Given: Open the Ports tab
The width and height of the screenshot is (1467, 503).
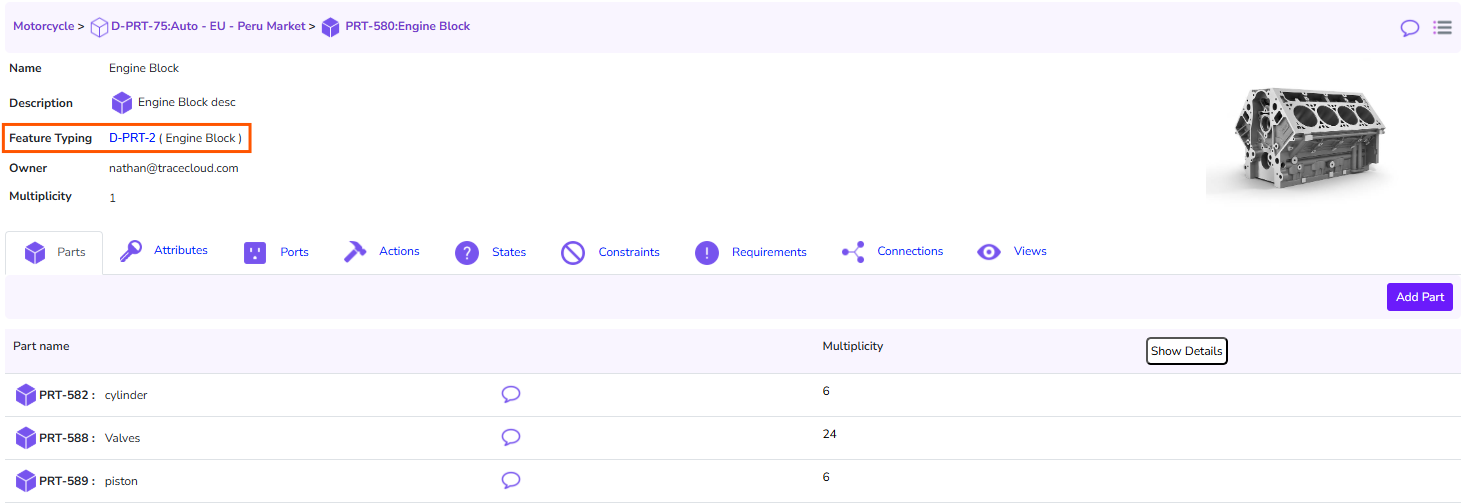Looking at the screenshot, I should (x=294, y=252).
